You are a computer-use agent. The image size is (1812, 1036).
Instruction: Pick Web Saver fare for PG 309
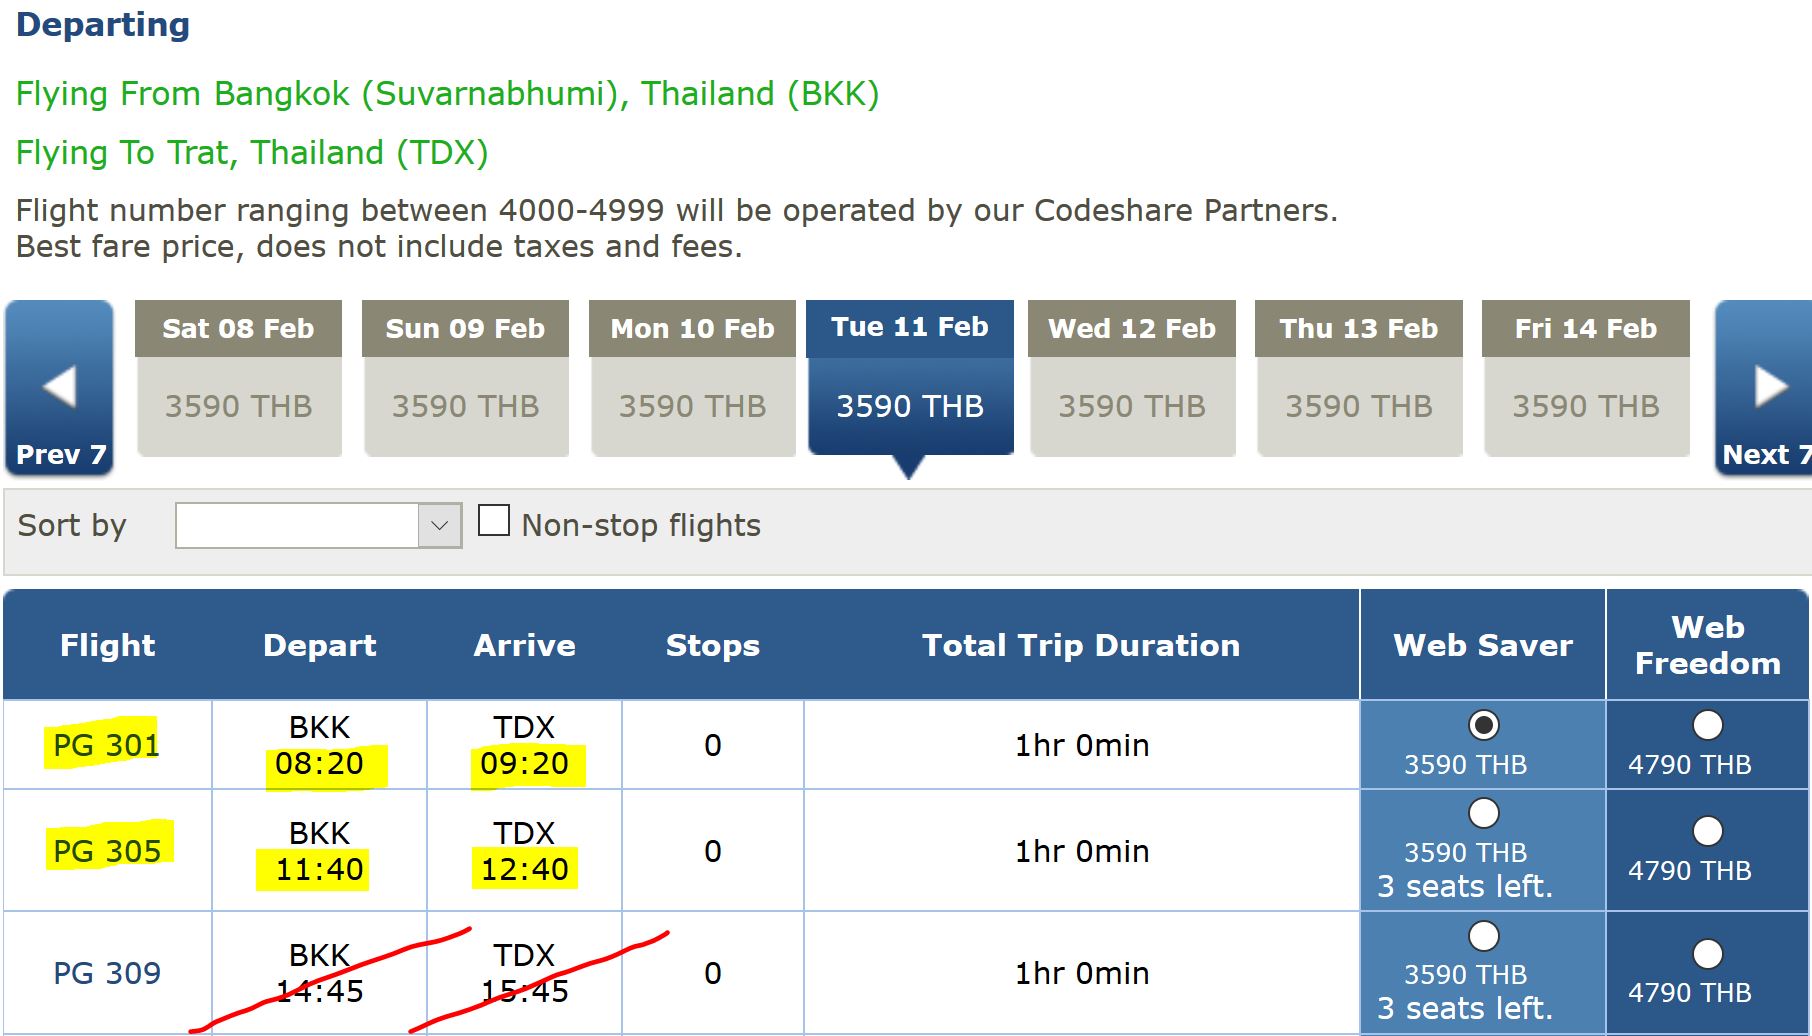pos(1483,936)
